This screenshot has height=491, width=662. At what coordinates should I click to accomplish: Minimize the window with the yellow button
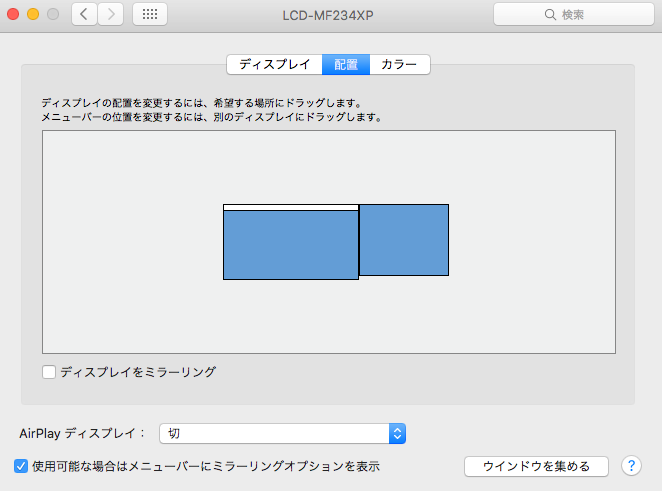pyautogui.click(x=33, y=15)
